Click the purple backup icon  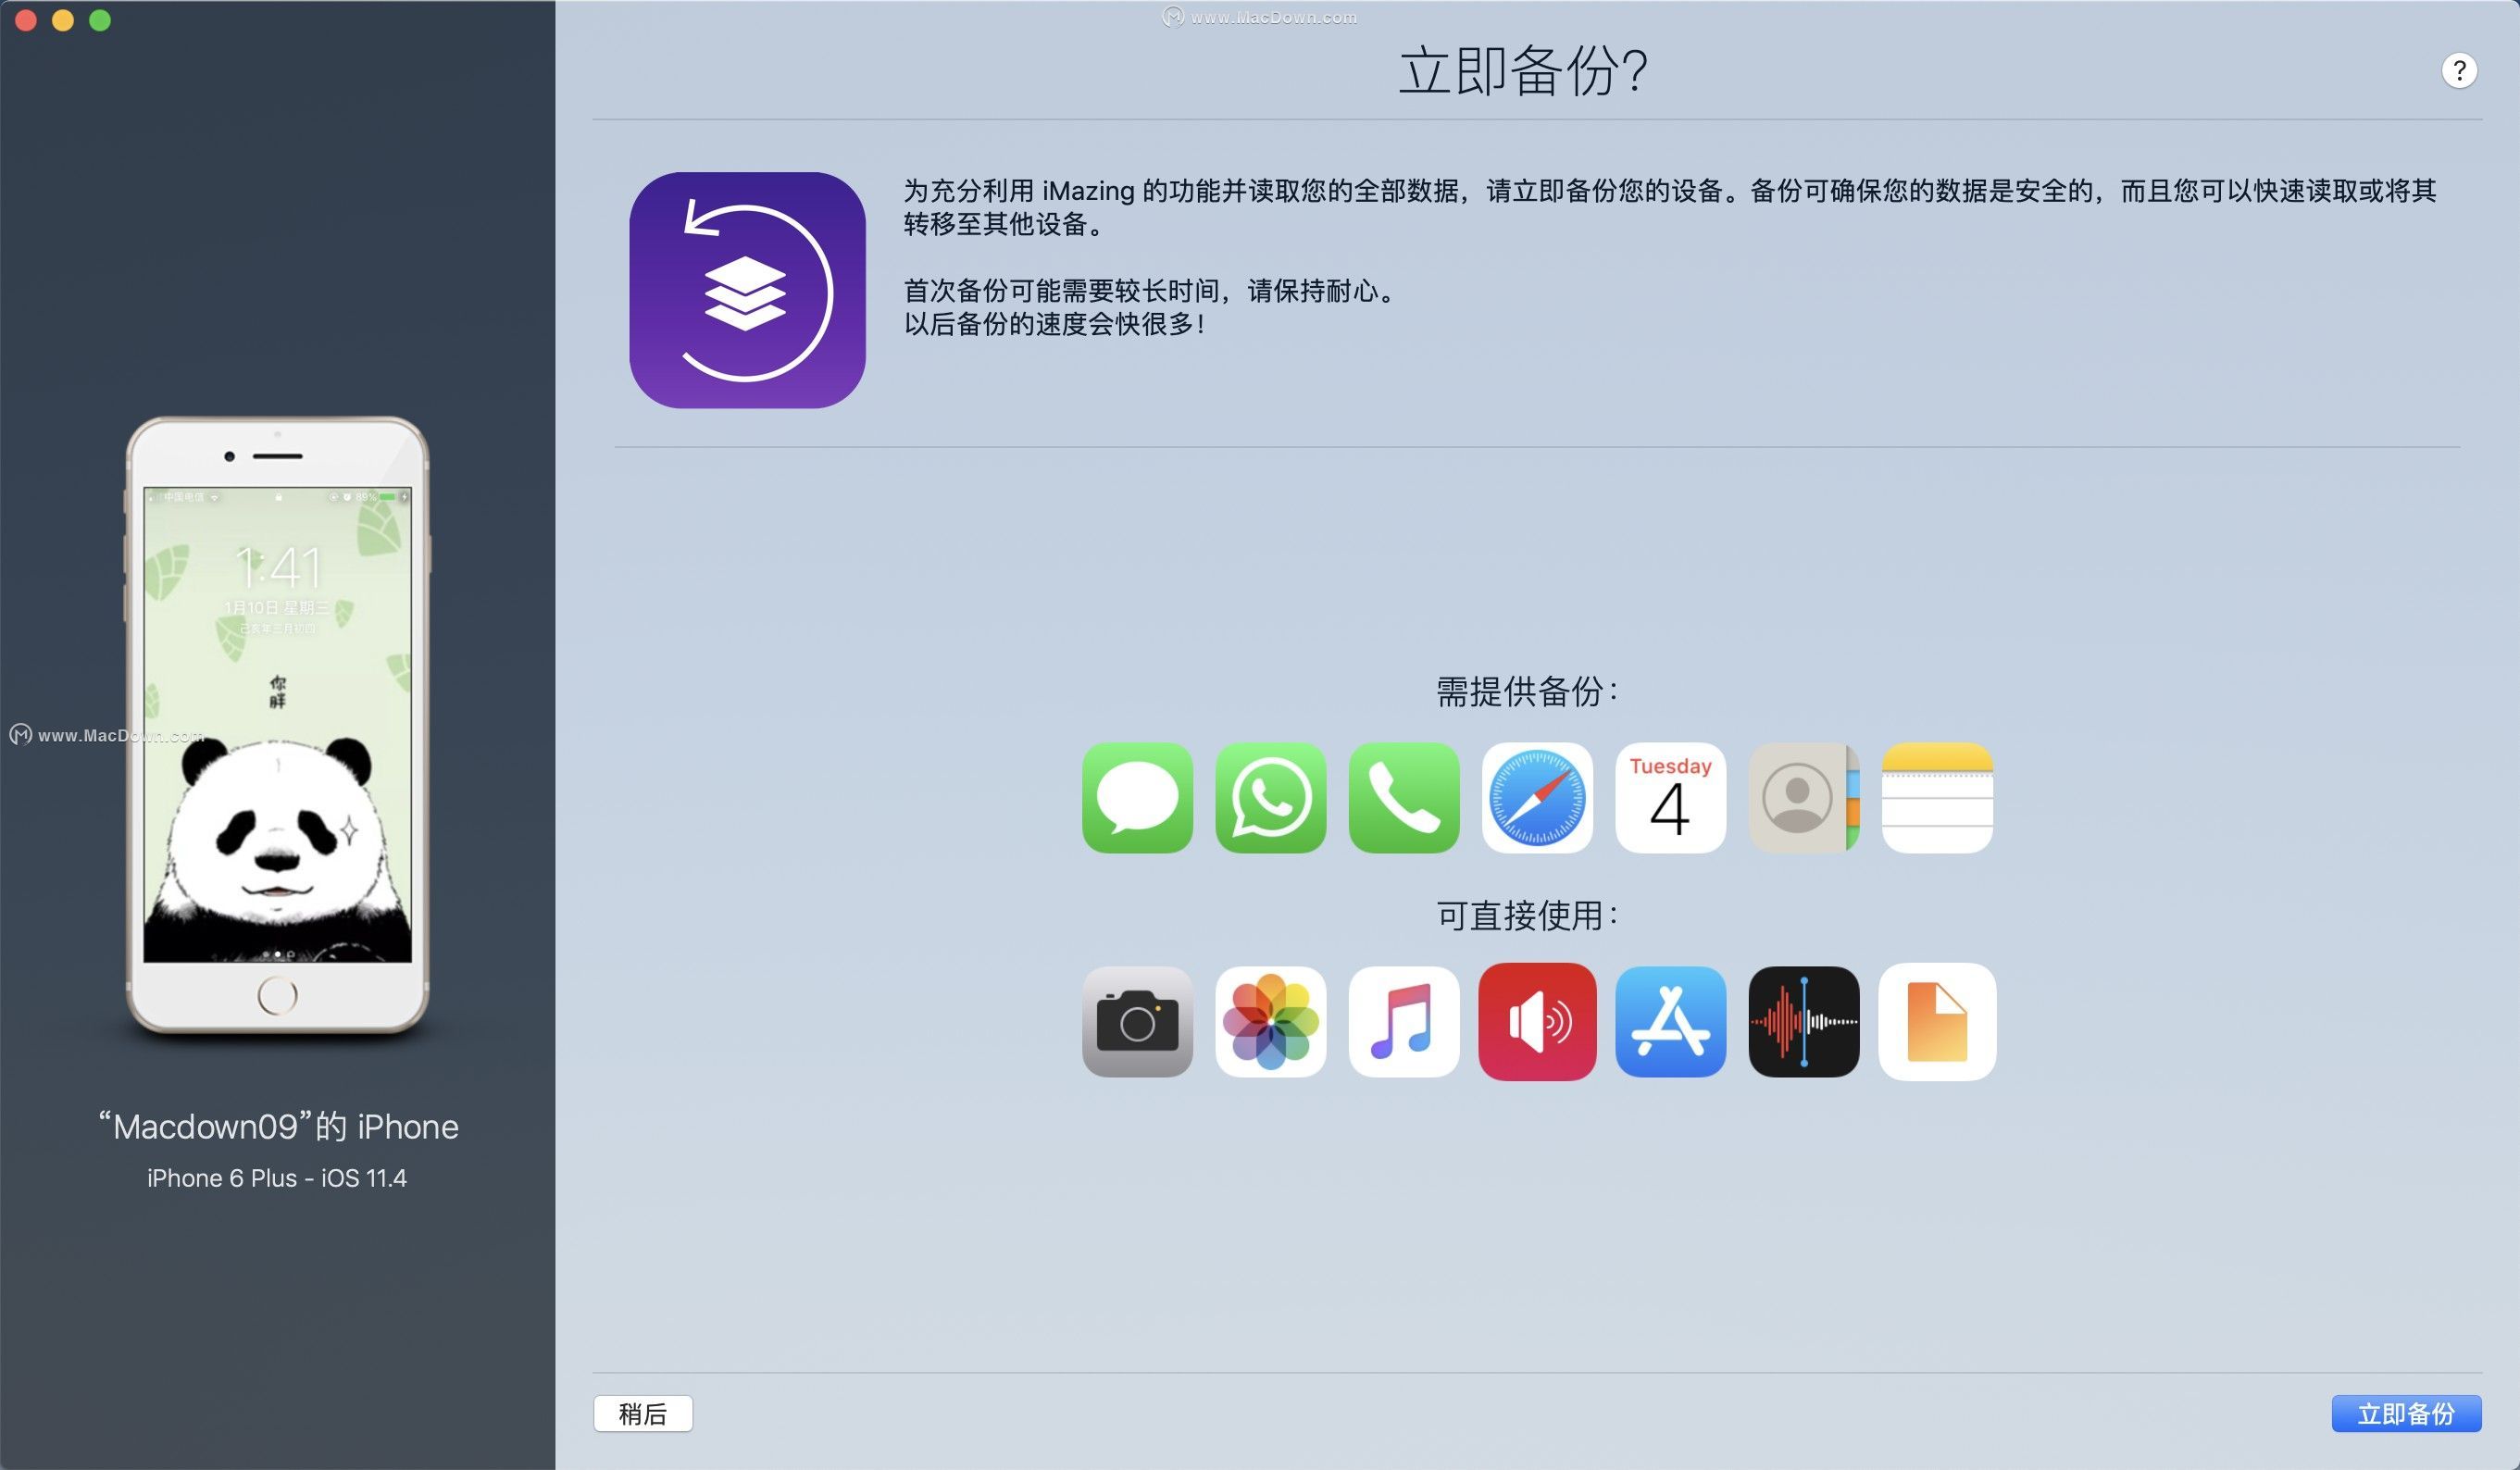(747, 290)
